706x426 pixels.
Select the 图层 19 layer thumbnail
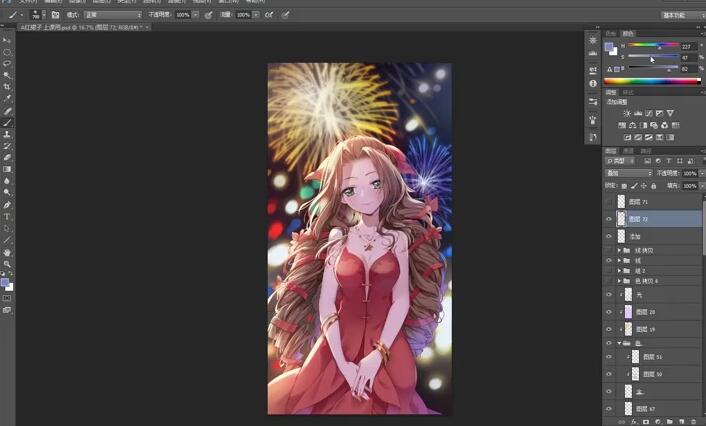click(628, 329)
